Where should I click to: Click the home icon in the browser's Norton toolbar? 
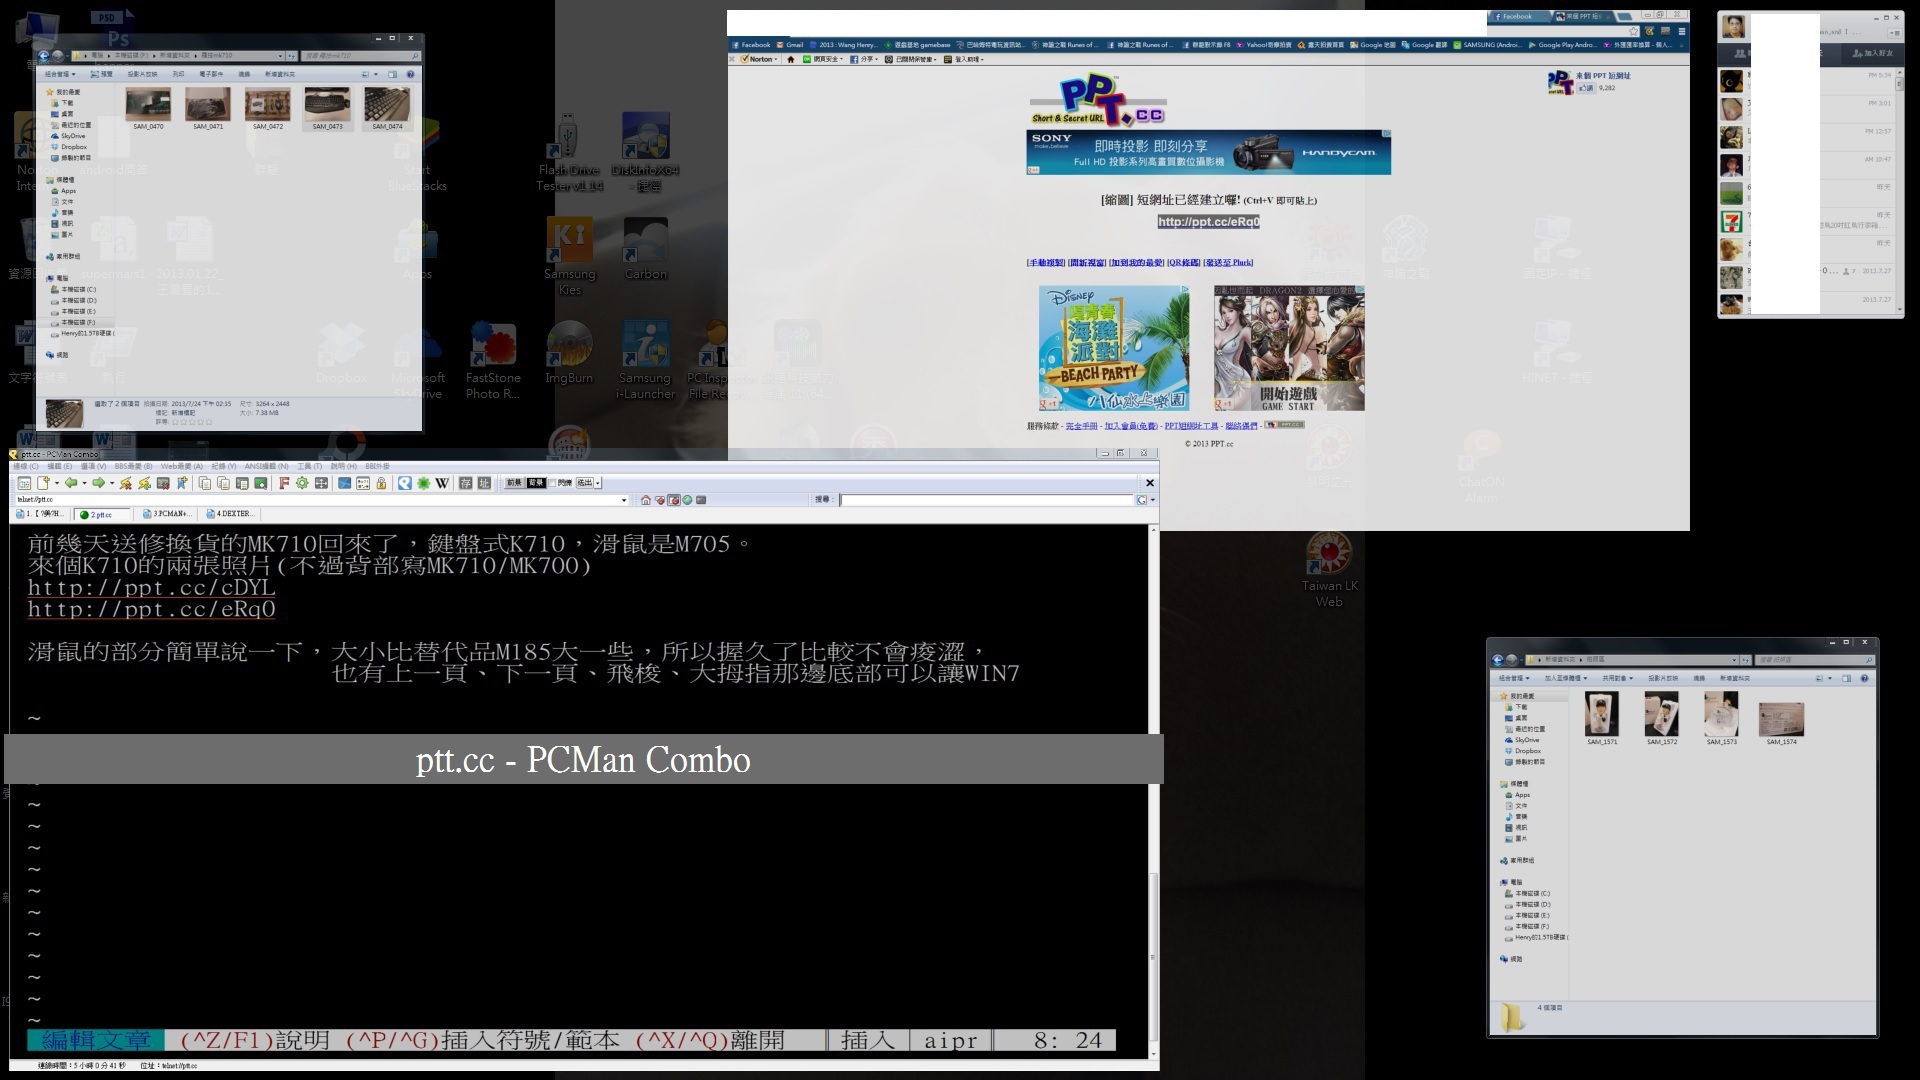tap(790, 59)
